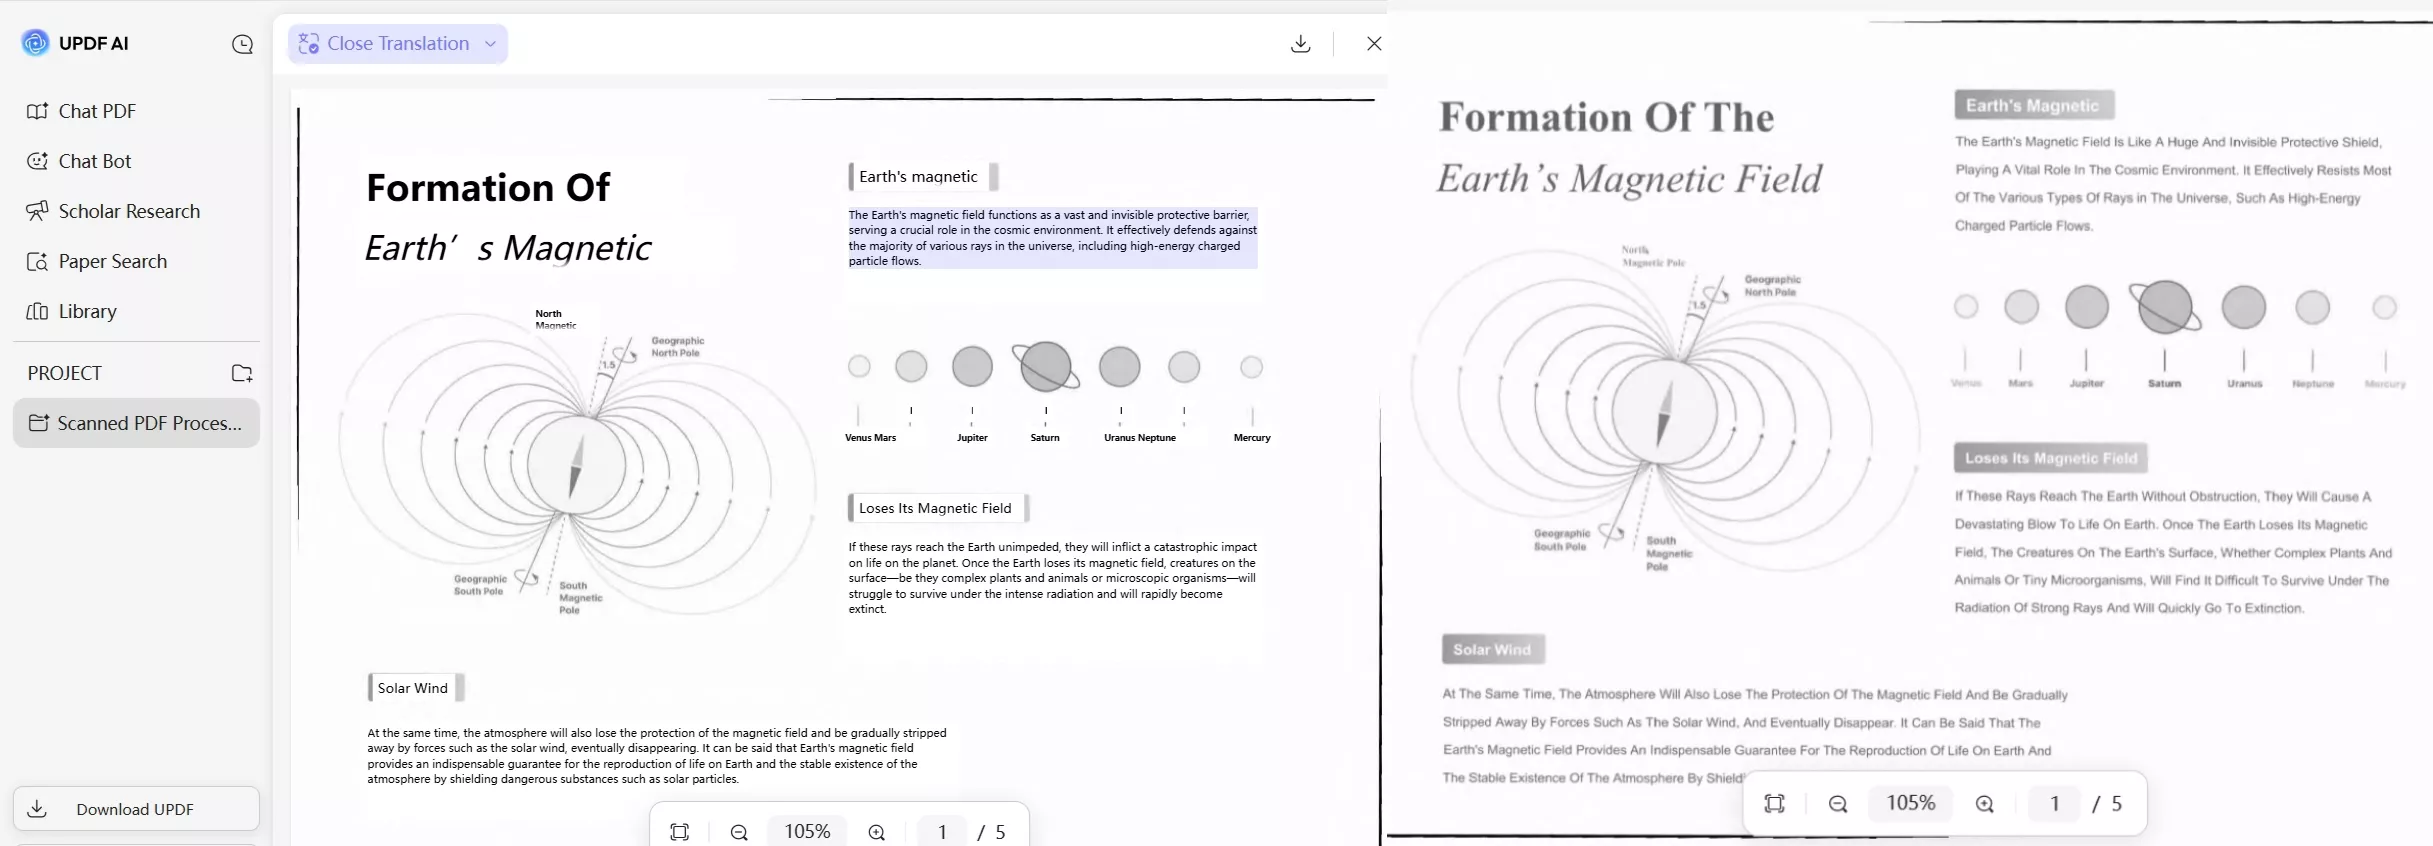This screenshot has width=2433, height=846.
Task: Click fit-to-page icon in right viewer
Action: click(1775, 804)
